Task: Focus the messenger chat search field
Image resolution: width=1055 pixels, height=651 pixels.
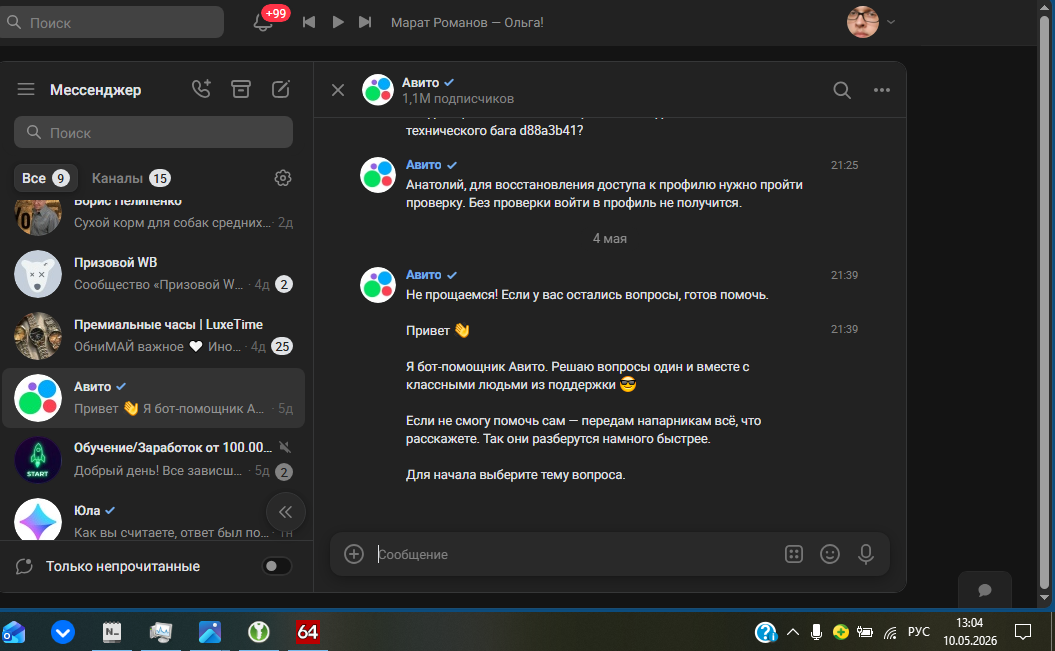Action: point(153,132)
